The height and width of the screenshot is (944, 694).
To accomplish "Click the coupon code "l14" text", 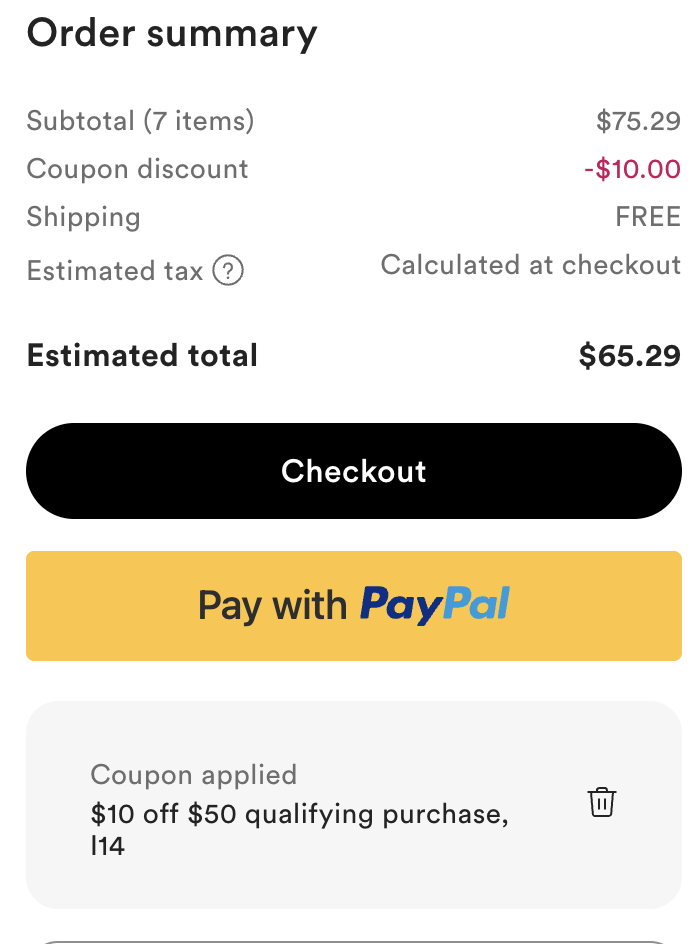I will 108,847.
